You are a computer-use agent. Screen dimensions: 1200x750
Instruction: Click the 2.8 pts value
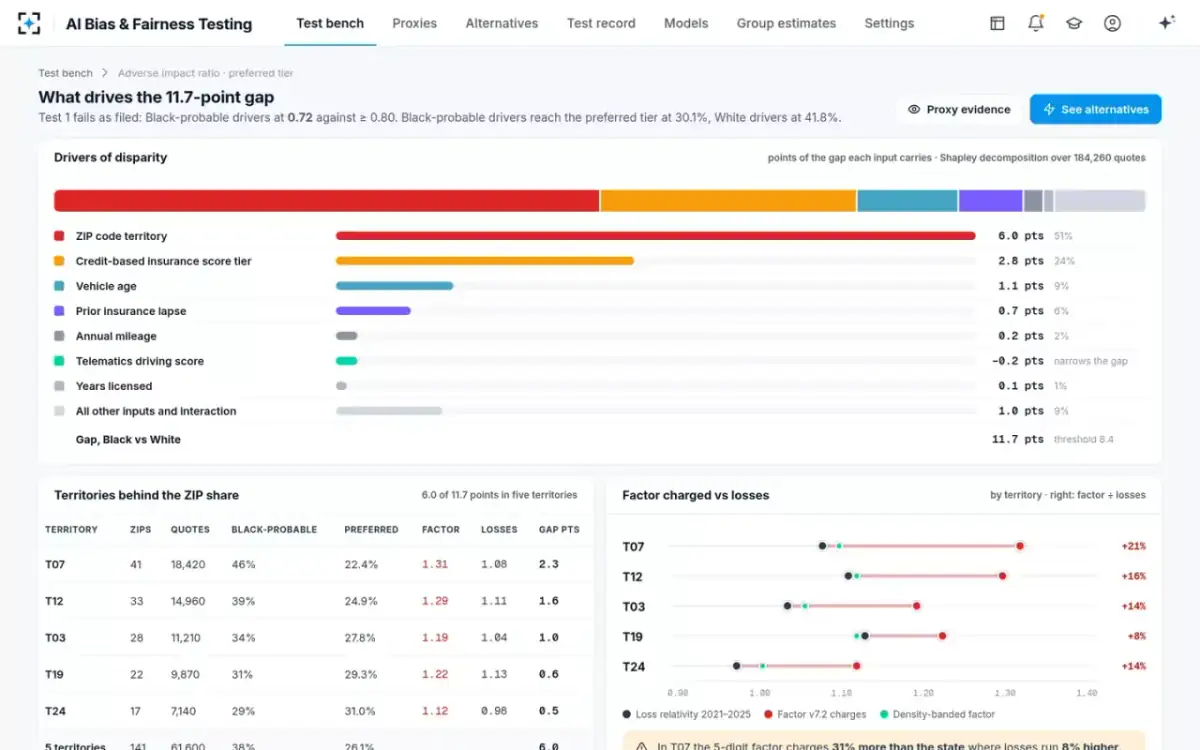pos(1021,261)
